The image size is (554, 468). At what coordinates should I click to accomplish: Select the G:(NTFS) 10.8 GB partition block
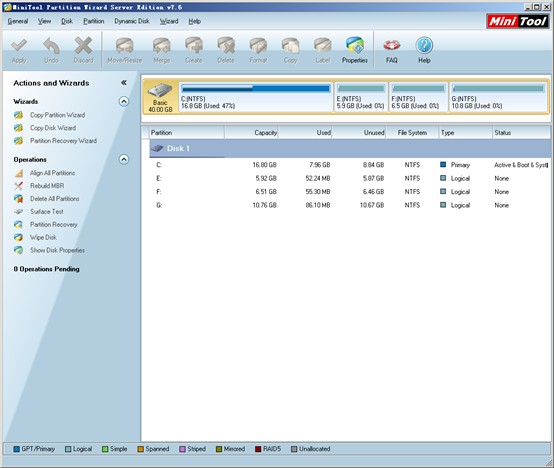[x=498, y=97]
